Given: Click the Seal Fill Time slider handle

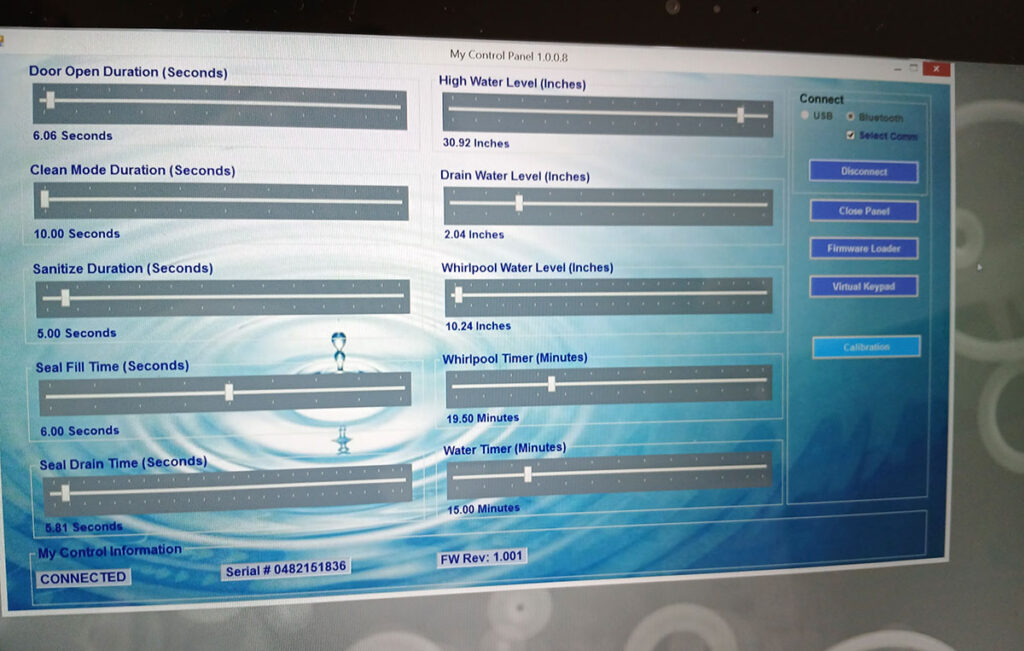Looking at the screenshot, I should coord(229,392).
